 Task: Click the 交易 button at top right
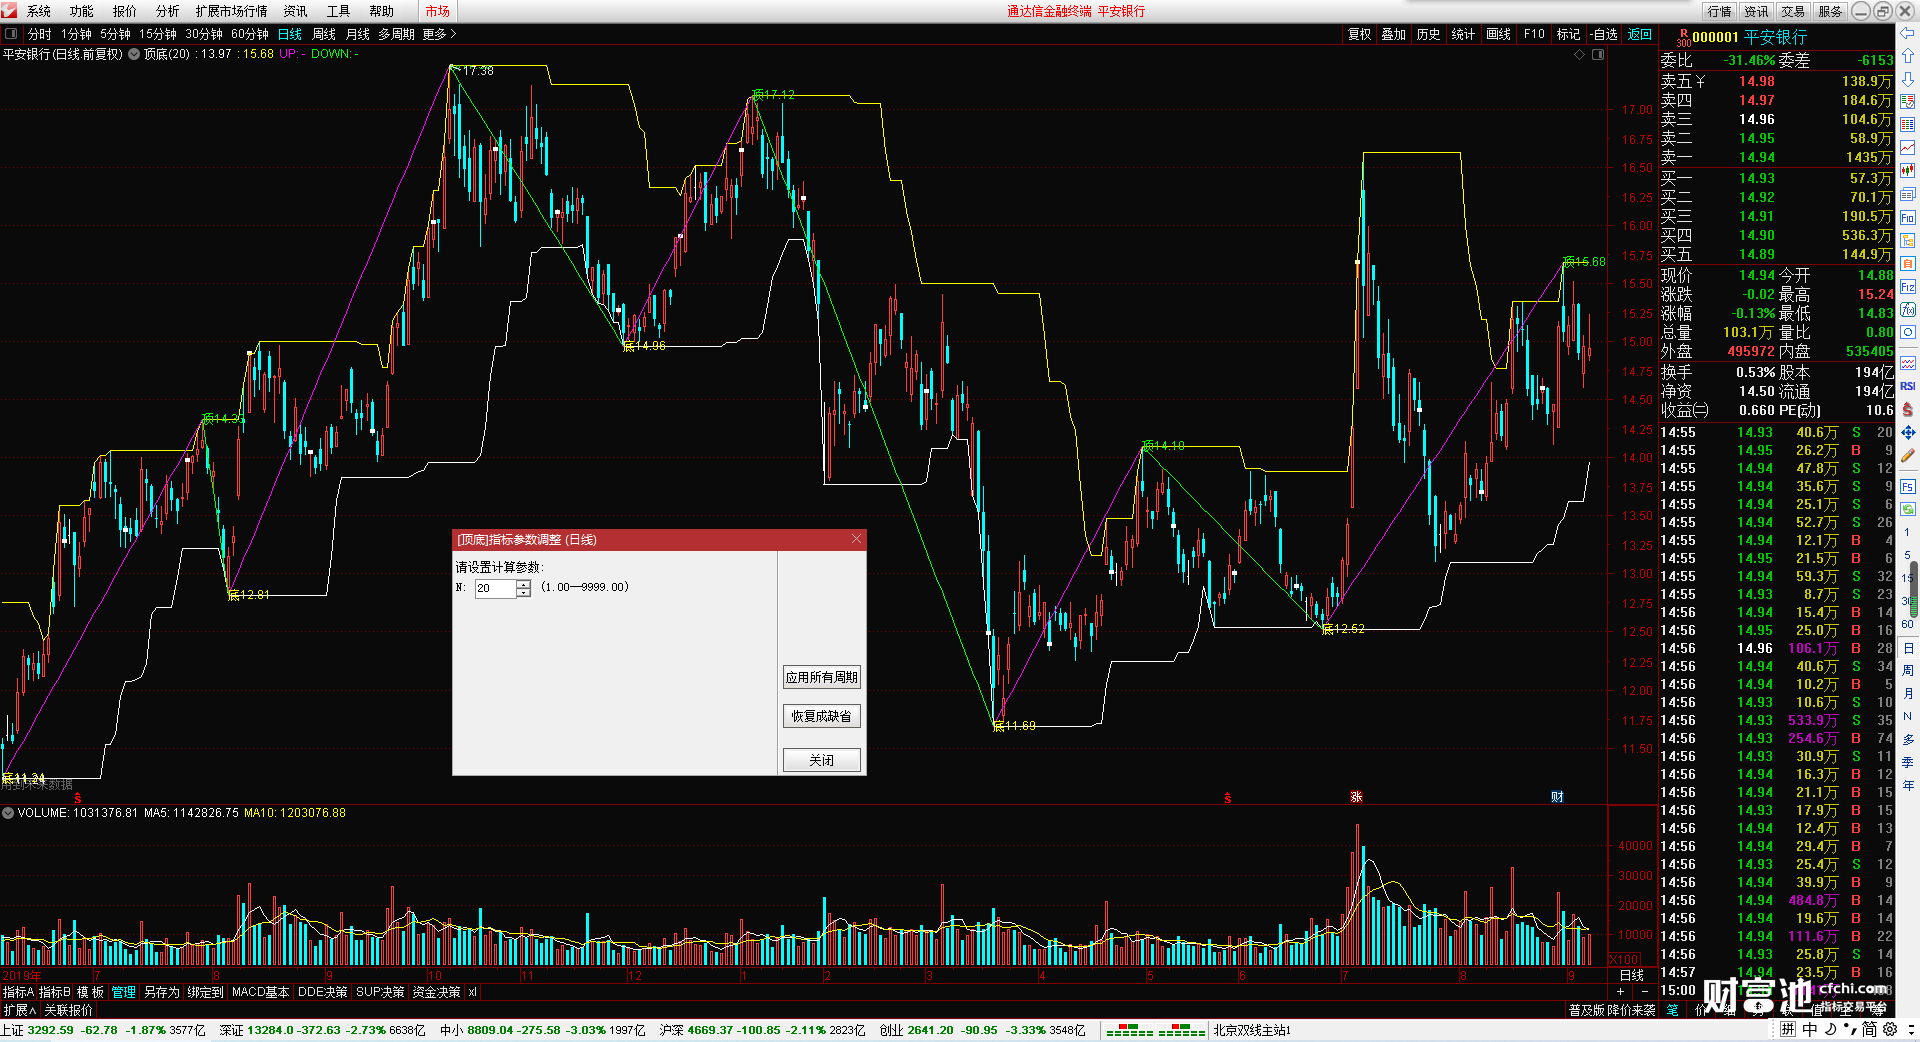1793,11
